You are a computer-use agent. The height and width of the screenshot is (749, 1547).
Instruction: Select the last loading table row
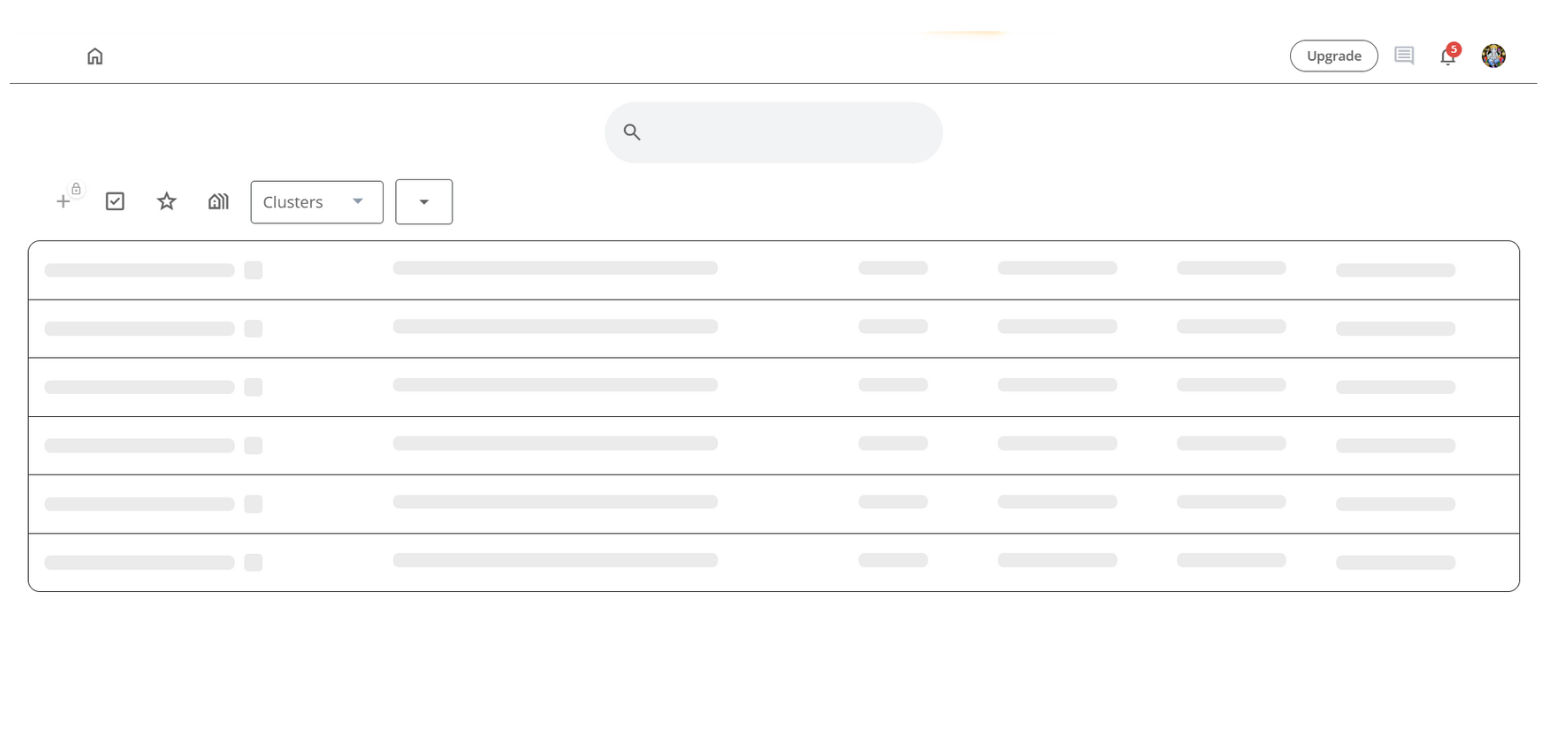tap(773, 563)
